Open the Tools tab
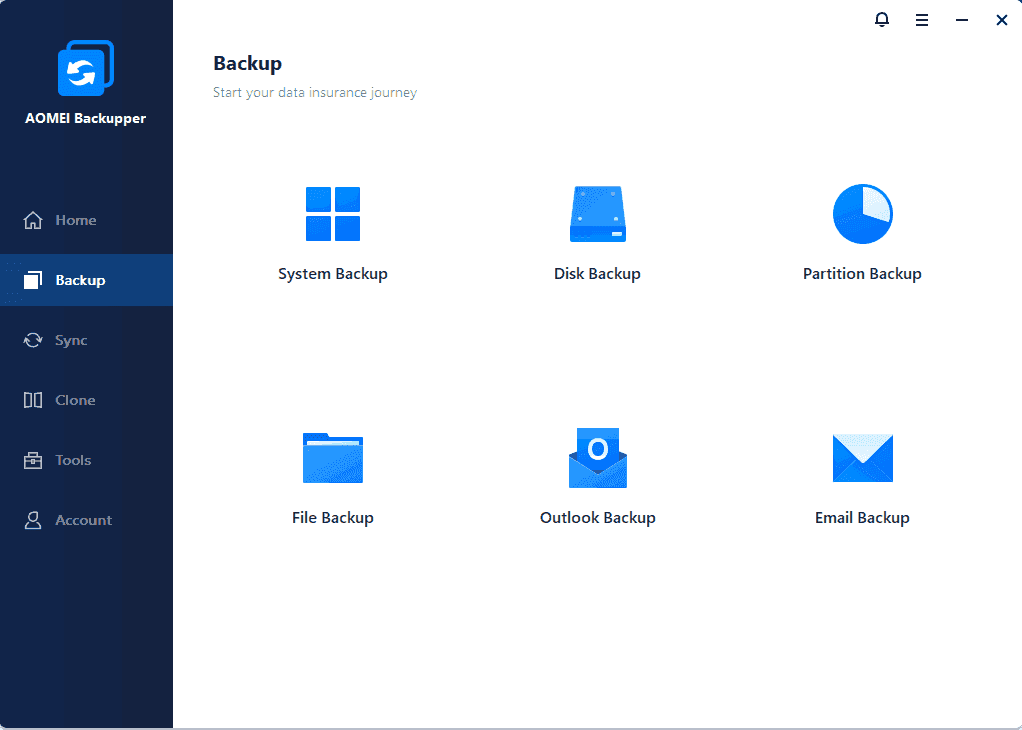Screen dimensions: 1022x730 [86, 460]
